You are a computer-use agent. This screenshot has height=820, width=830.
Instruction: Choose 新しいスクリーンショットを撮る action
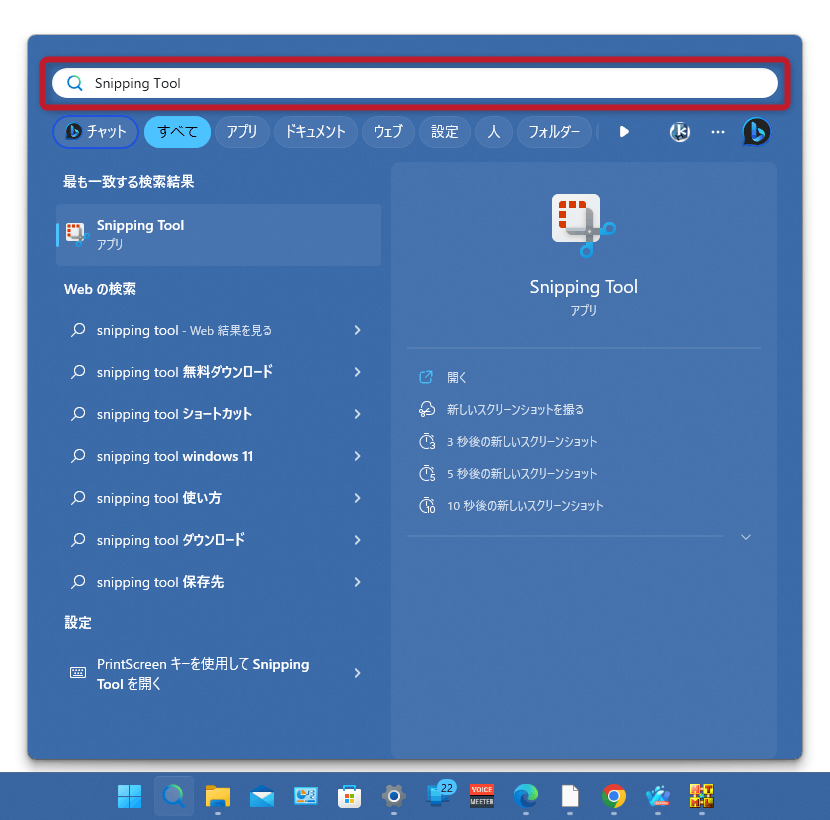pos(515,410)
